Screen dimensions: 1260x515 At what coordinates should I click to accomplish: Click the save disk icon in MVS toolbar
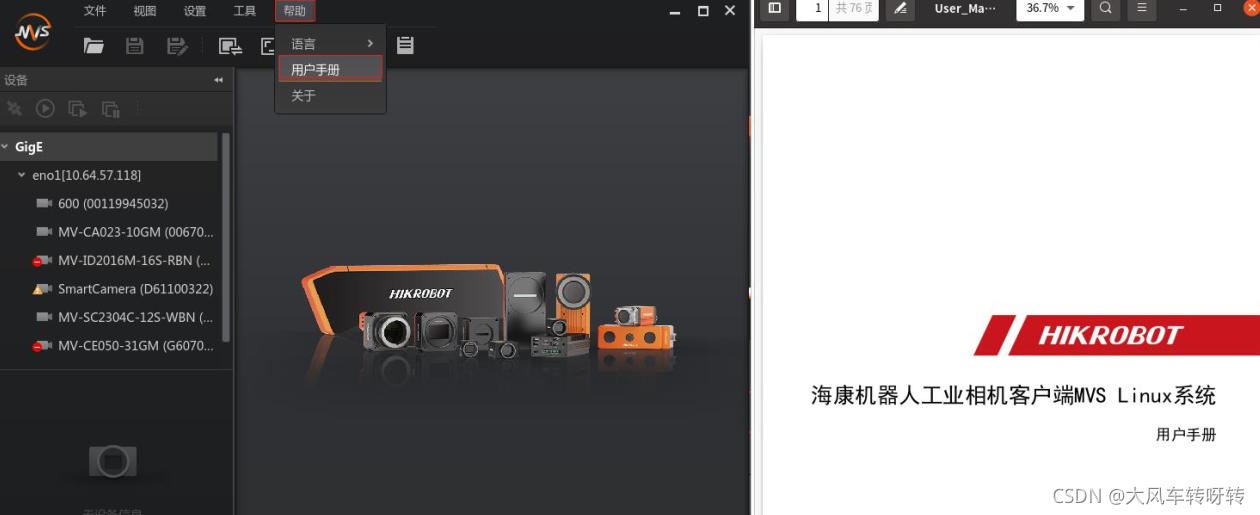point(135,45)
